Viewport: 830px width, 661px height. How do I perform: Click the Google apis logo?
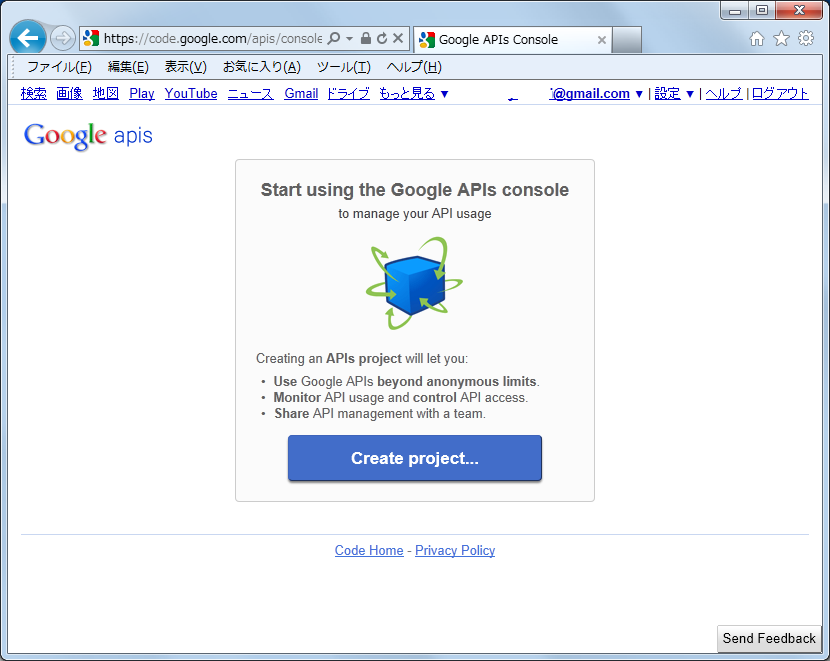point(88,136)
